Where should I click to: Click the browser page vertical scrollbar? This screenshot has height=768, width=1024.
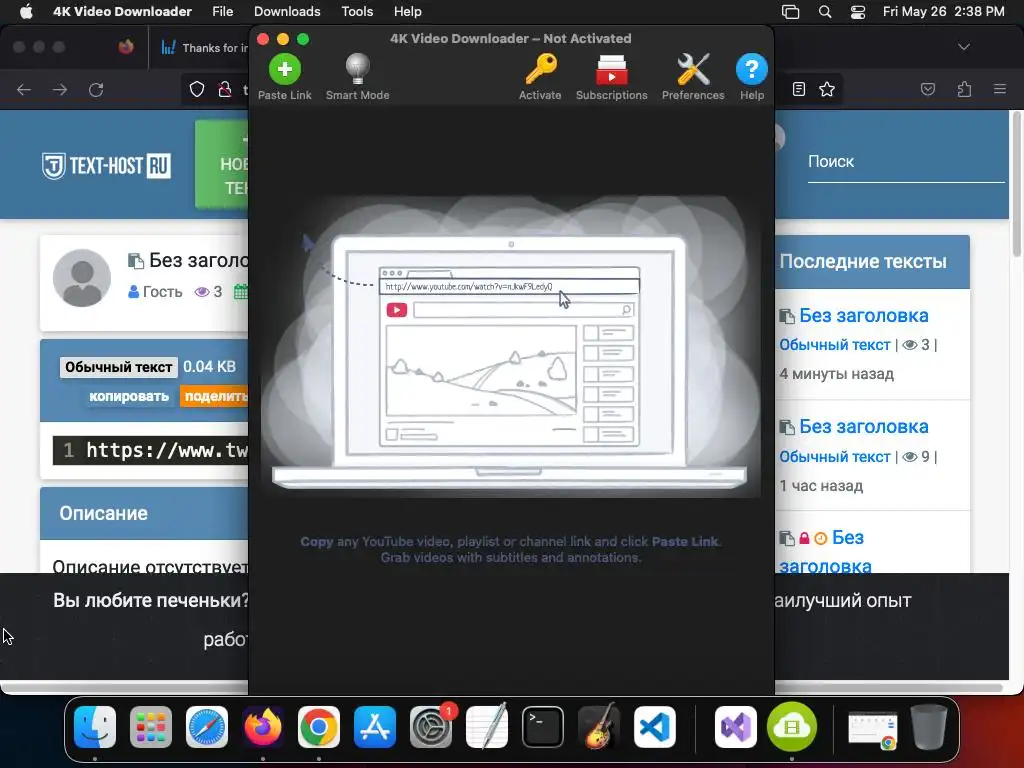(1016, 186)
